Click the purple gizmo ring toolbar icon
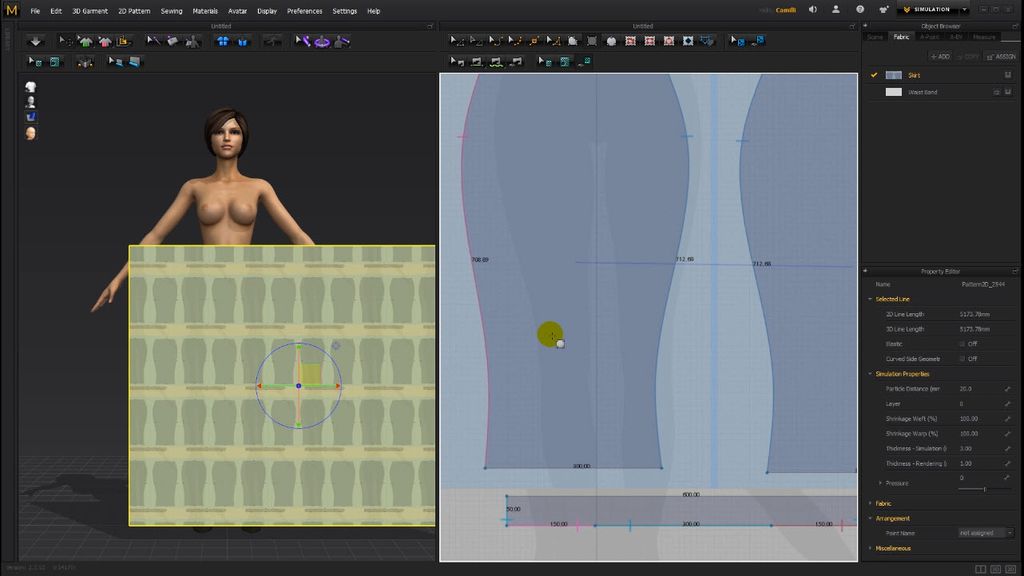 pos(322,41)
